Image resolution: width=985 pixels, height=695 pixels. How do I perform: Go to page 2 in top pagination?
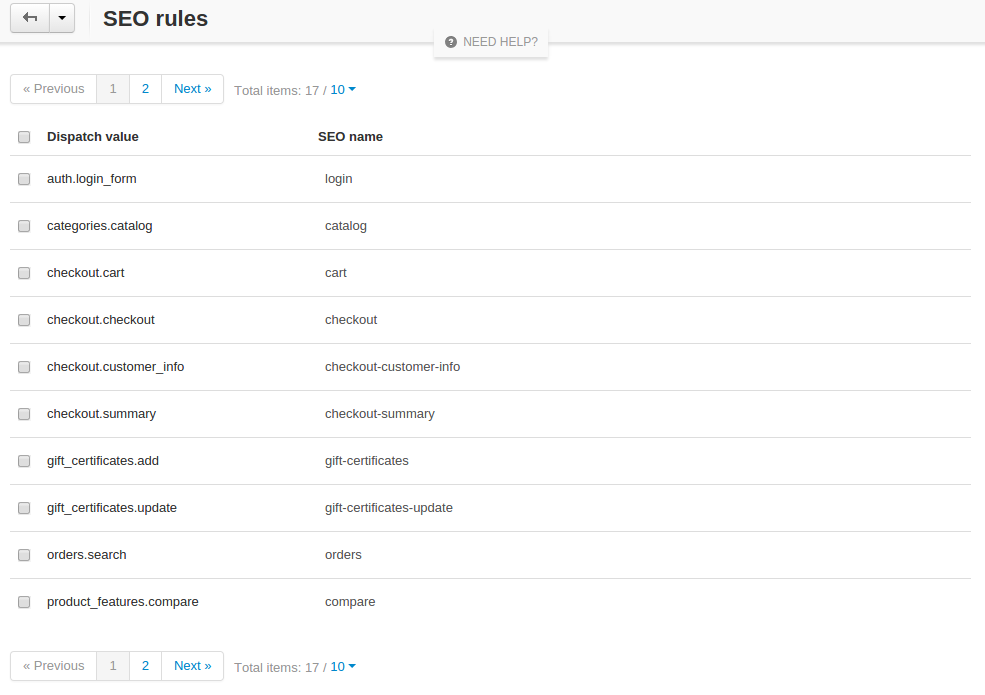pyautogui.click(x=145, y=89)
